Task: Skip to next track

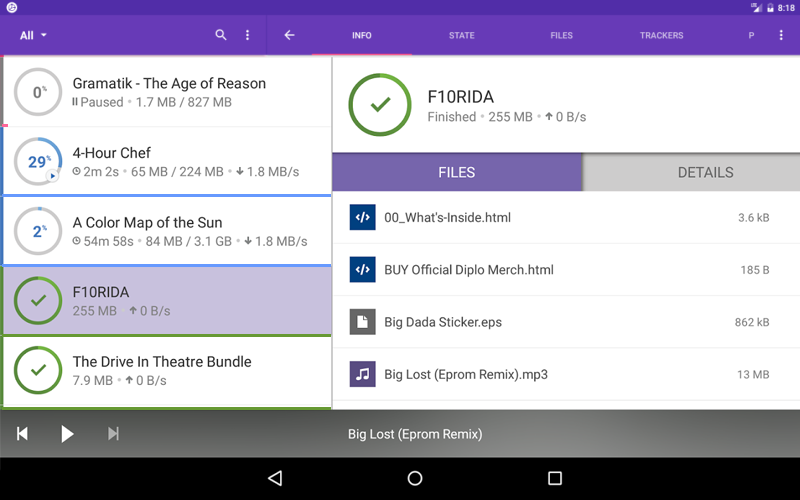Action: click(x=113, y=434)
